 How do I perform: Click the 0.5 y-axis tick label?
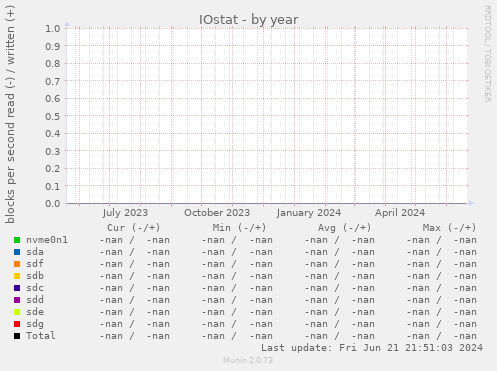click(x=53, y=116)
